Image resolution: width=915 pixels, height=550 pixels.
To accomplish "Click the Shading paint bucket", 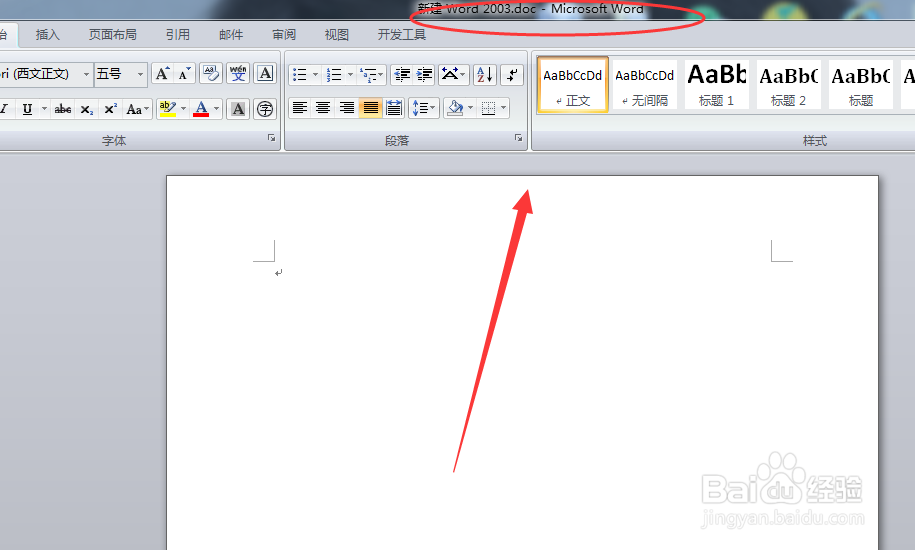I will pyautogui.click(x=455, y=108).
